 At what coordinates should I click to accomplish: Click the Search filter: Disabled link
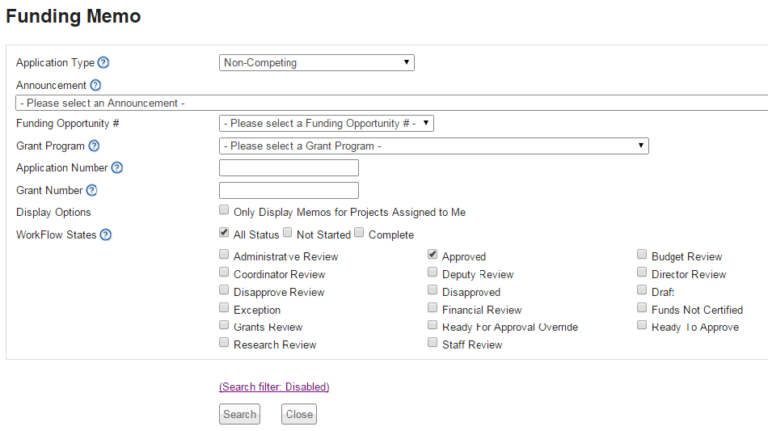274,387
